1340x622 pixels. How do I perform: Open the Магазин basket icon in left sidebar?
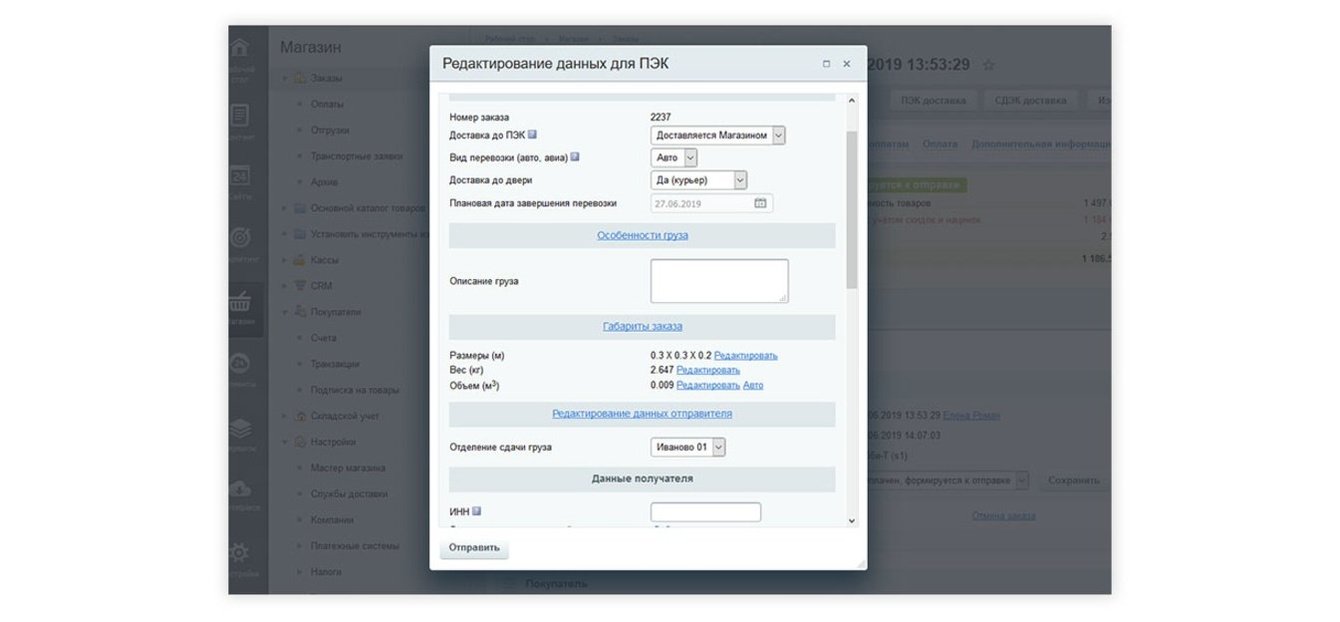point(240,303)
